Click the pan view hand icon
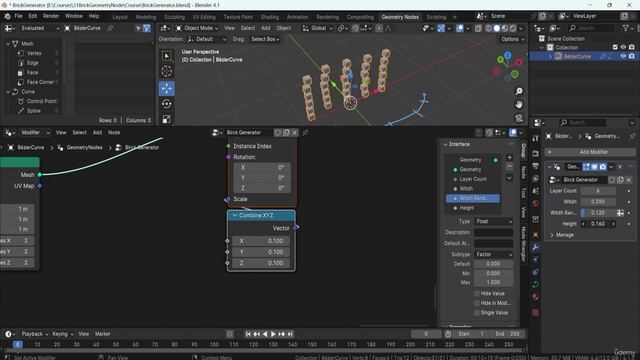 click(x=519, y=104)
